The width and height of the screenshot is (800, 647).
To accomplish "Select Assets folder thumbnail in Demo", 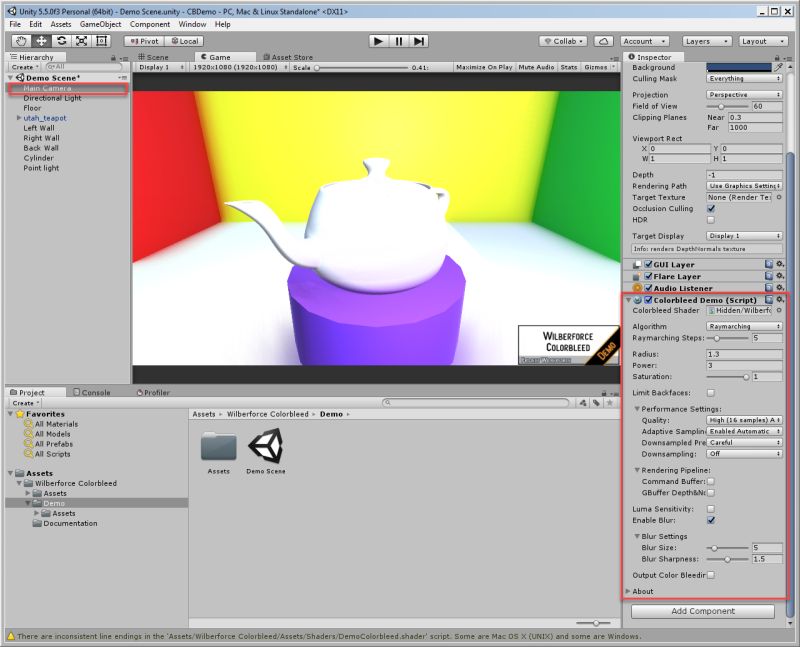I will point(218,446).
